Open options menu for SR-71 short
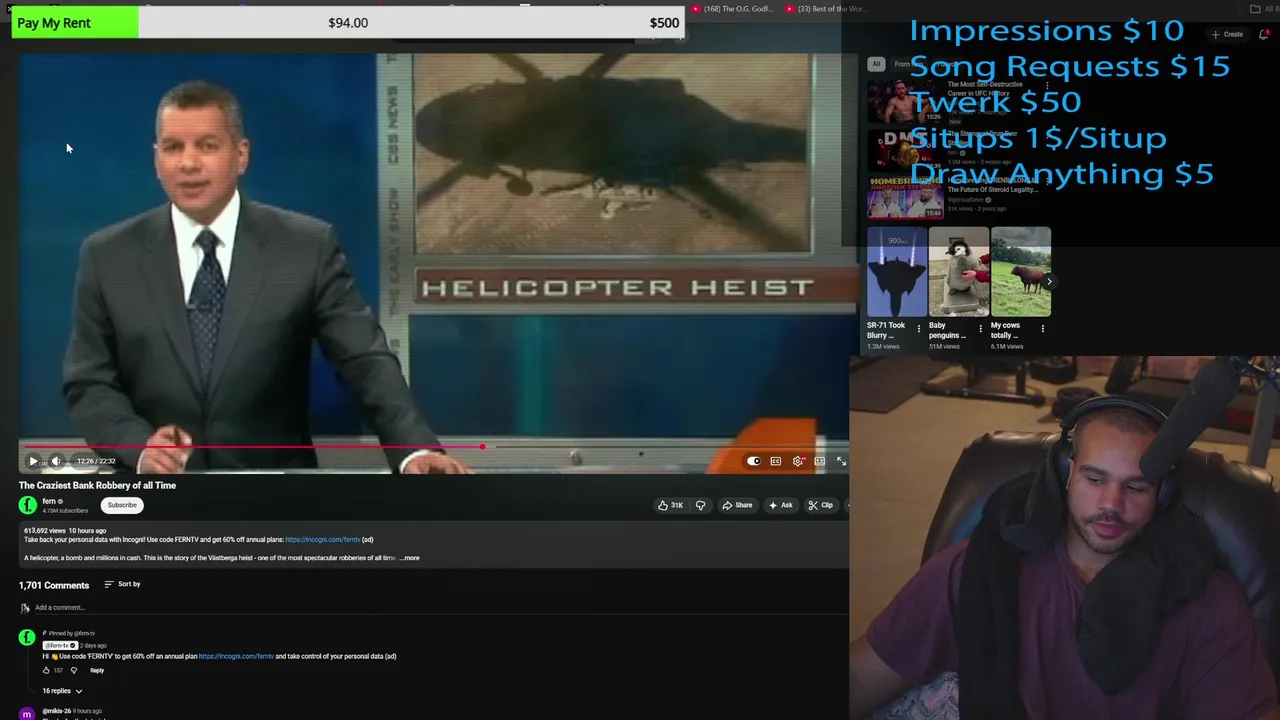This screenshot has width=1280, height=720. click(919, 328)
